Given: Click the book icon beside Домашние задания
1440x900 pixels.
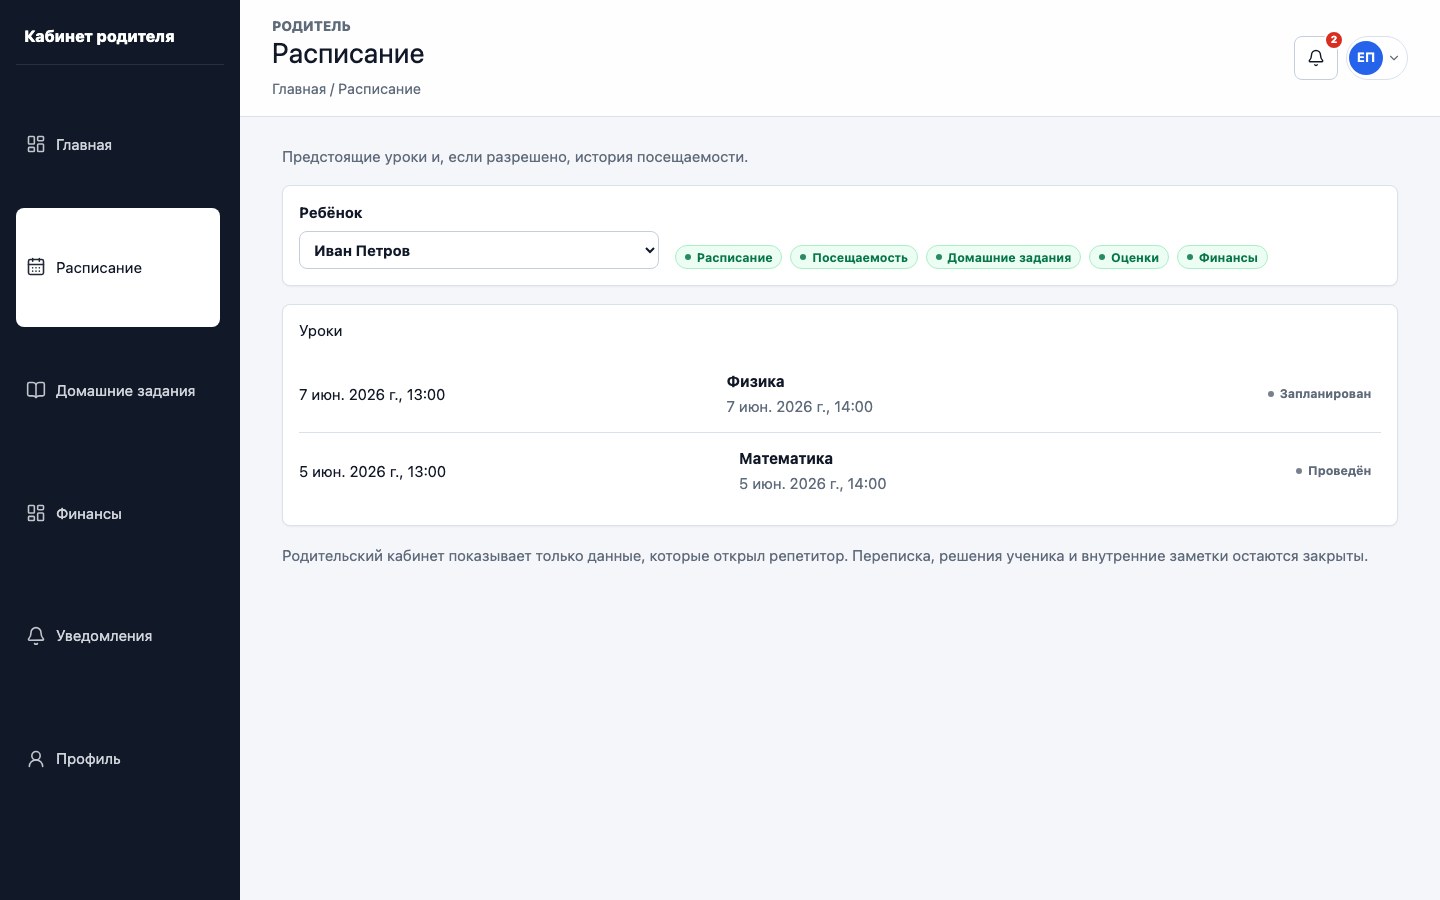Looking at the screenshot, I should (36, 390).
